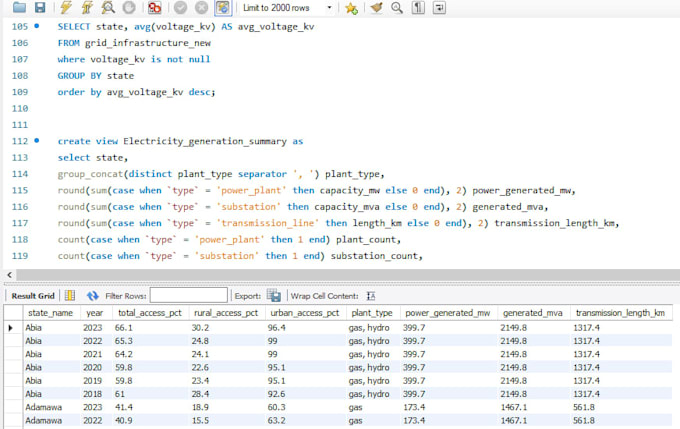Viewport: 680px width, 429px height.
Task: Open find panel with the magnifier icon
Action: click(x=397, y=7)
